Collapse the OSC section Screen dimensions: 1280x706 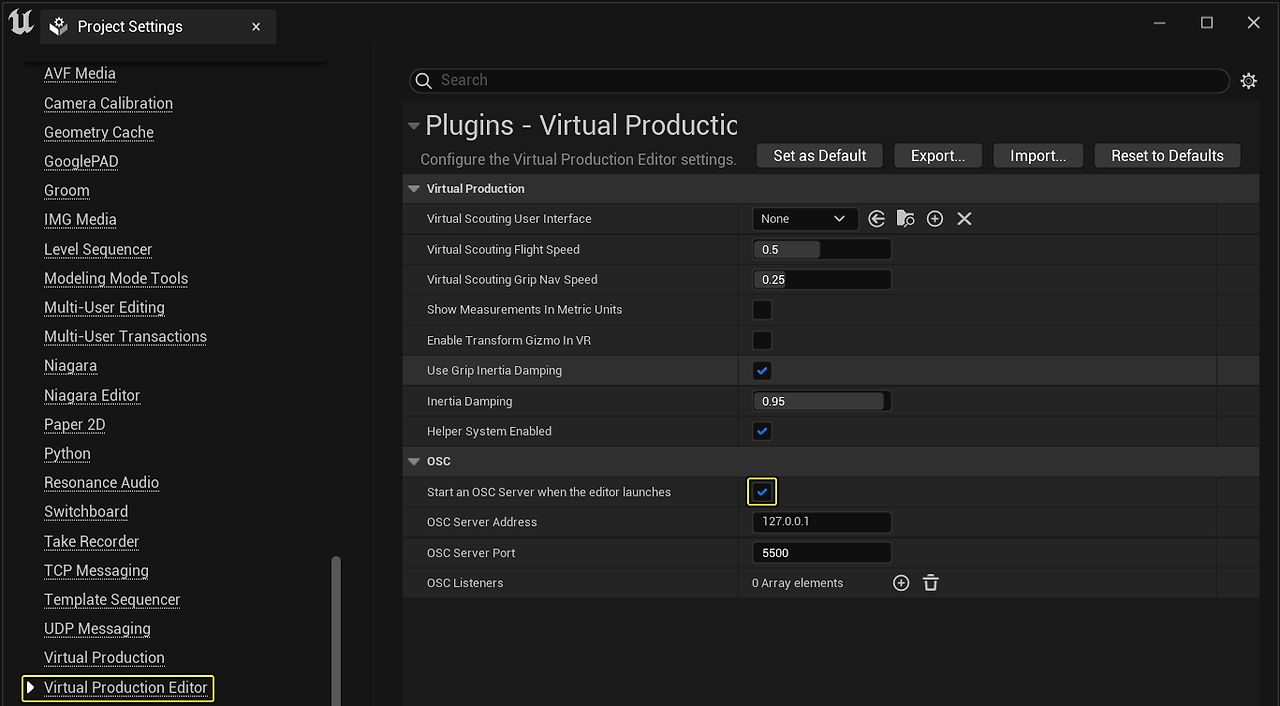[x=414, y=462]
